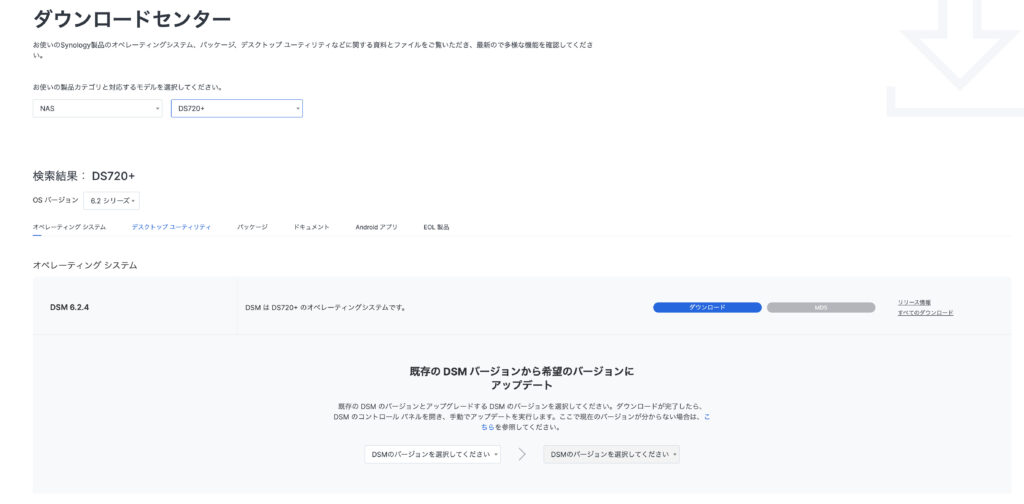Open the DS720+ model dropdown
The height and width of the screenshot is (504, 1024).
236,108
